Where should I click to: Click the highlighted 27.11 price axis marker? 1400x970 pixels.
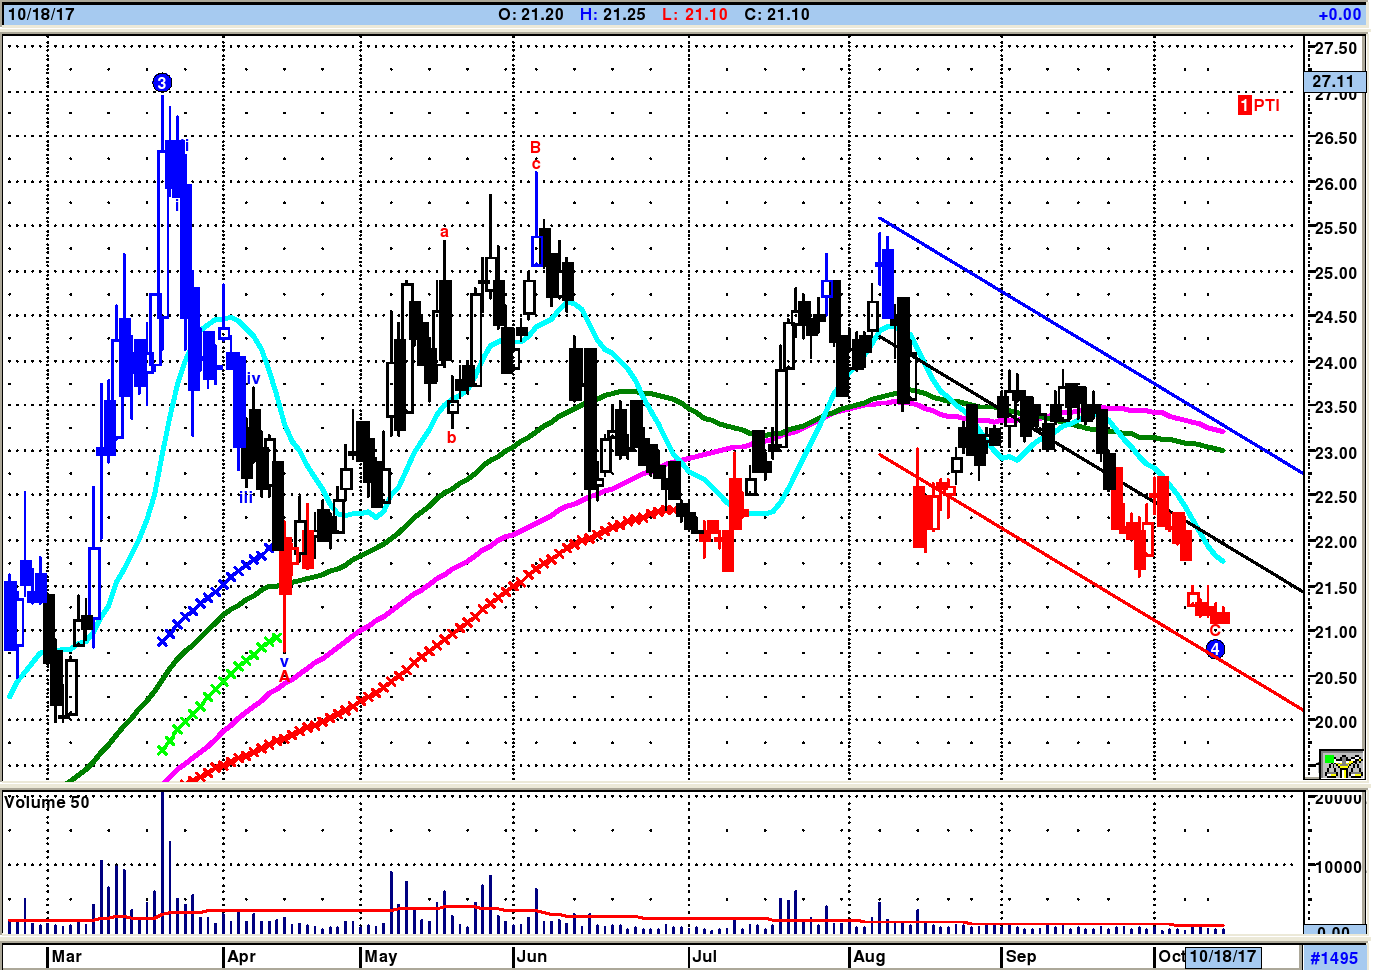point(1333,81)
